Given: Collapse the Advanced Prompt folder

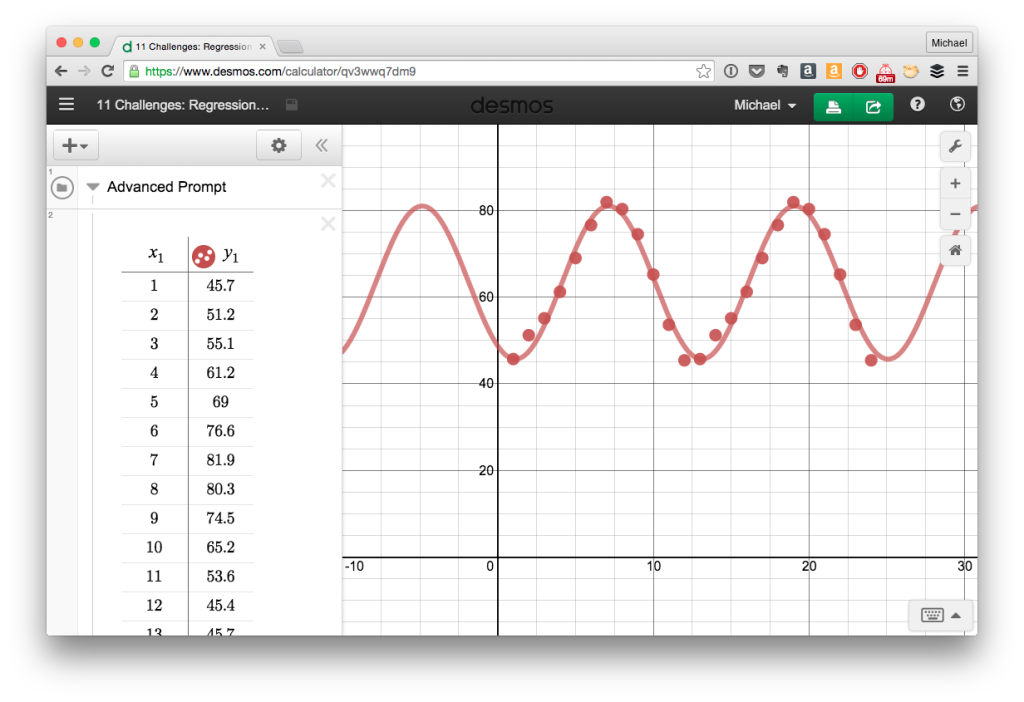Looking at the screenshot, I should coord(93,187).
